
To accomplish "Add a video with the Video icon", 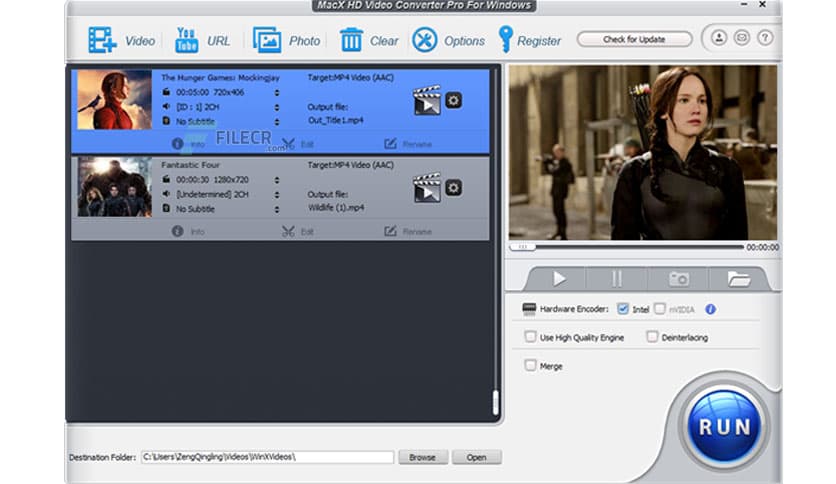I will [x=102, y=41].
